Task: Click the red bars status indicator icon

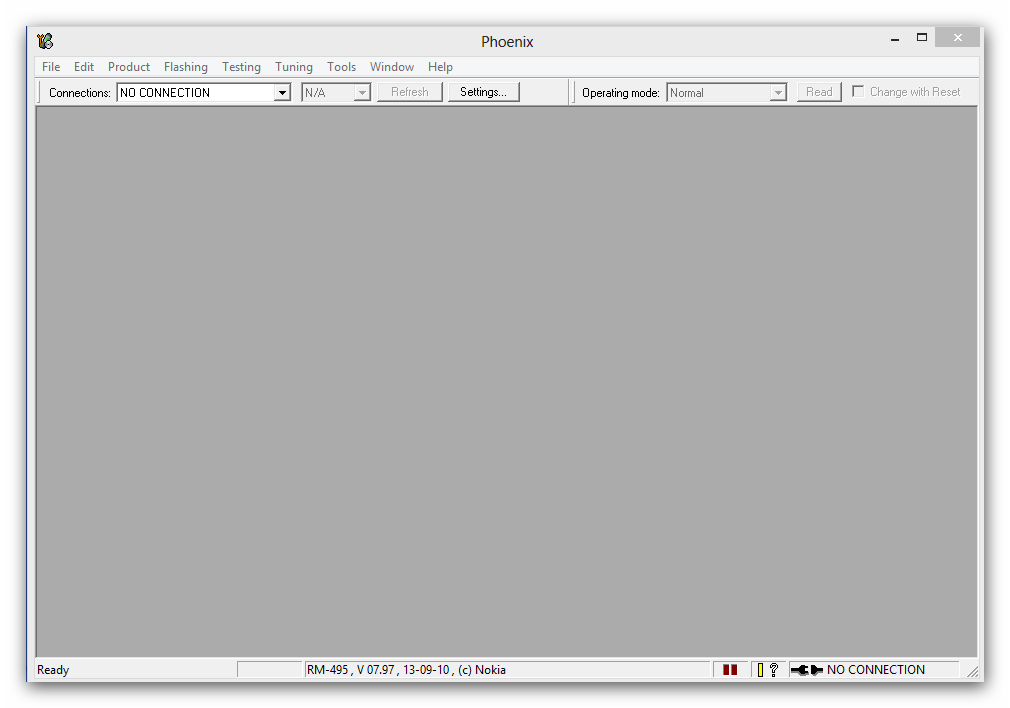Action: click(730, 670)
